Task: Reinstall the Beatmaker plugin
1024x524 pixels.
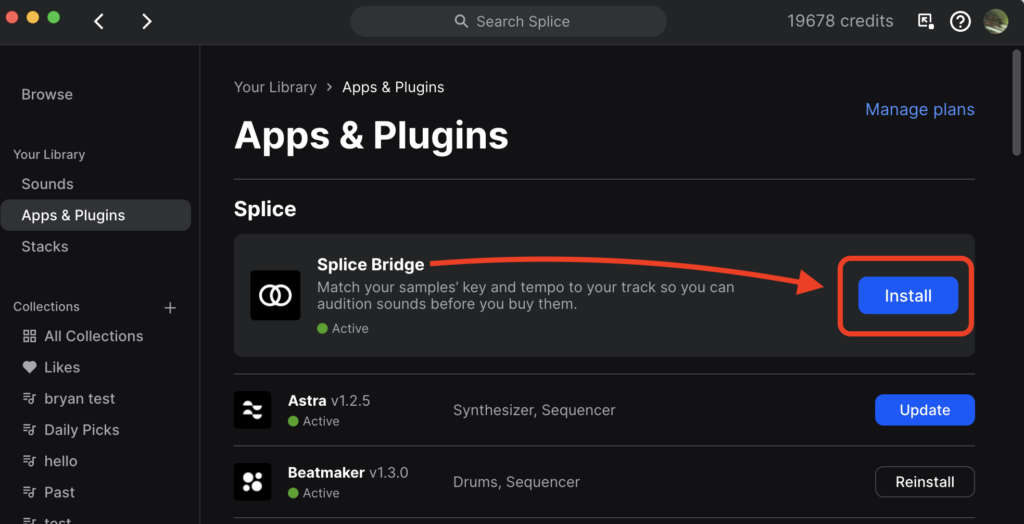Action: (x=925, y=482)
